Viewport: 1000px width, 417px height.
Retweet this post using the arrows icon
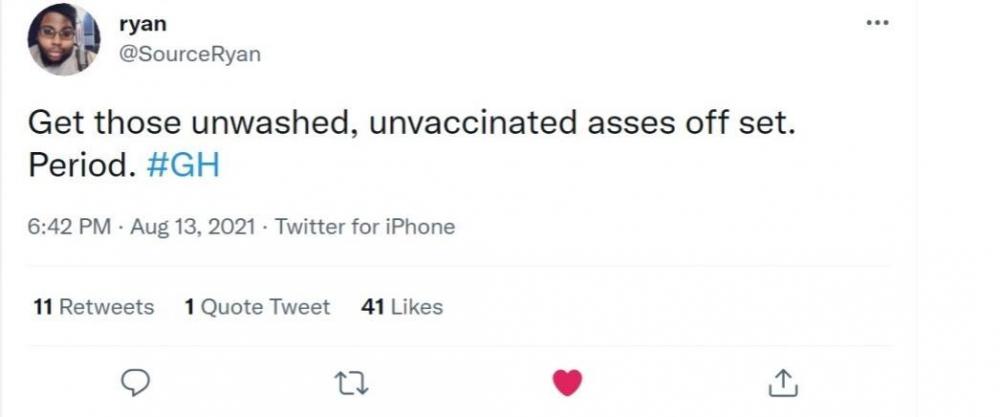(352, 381)
